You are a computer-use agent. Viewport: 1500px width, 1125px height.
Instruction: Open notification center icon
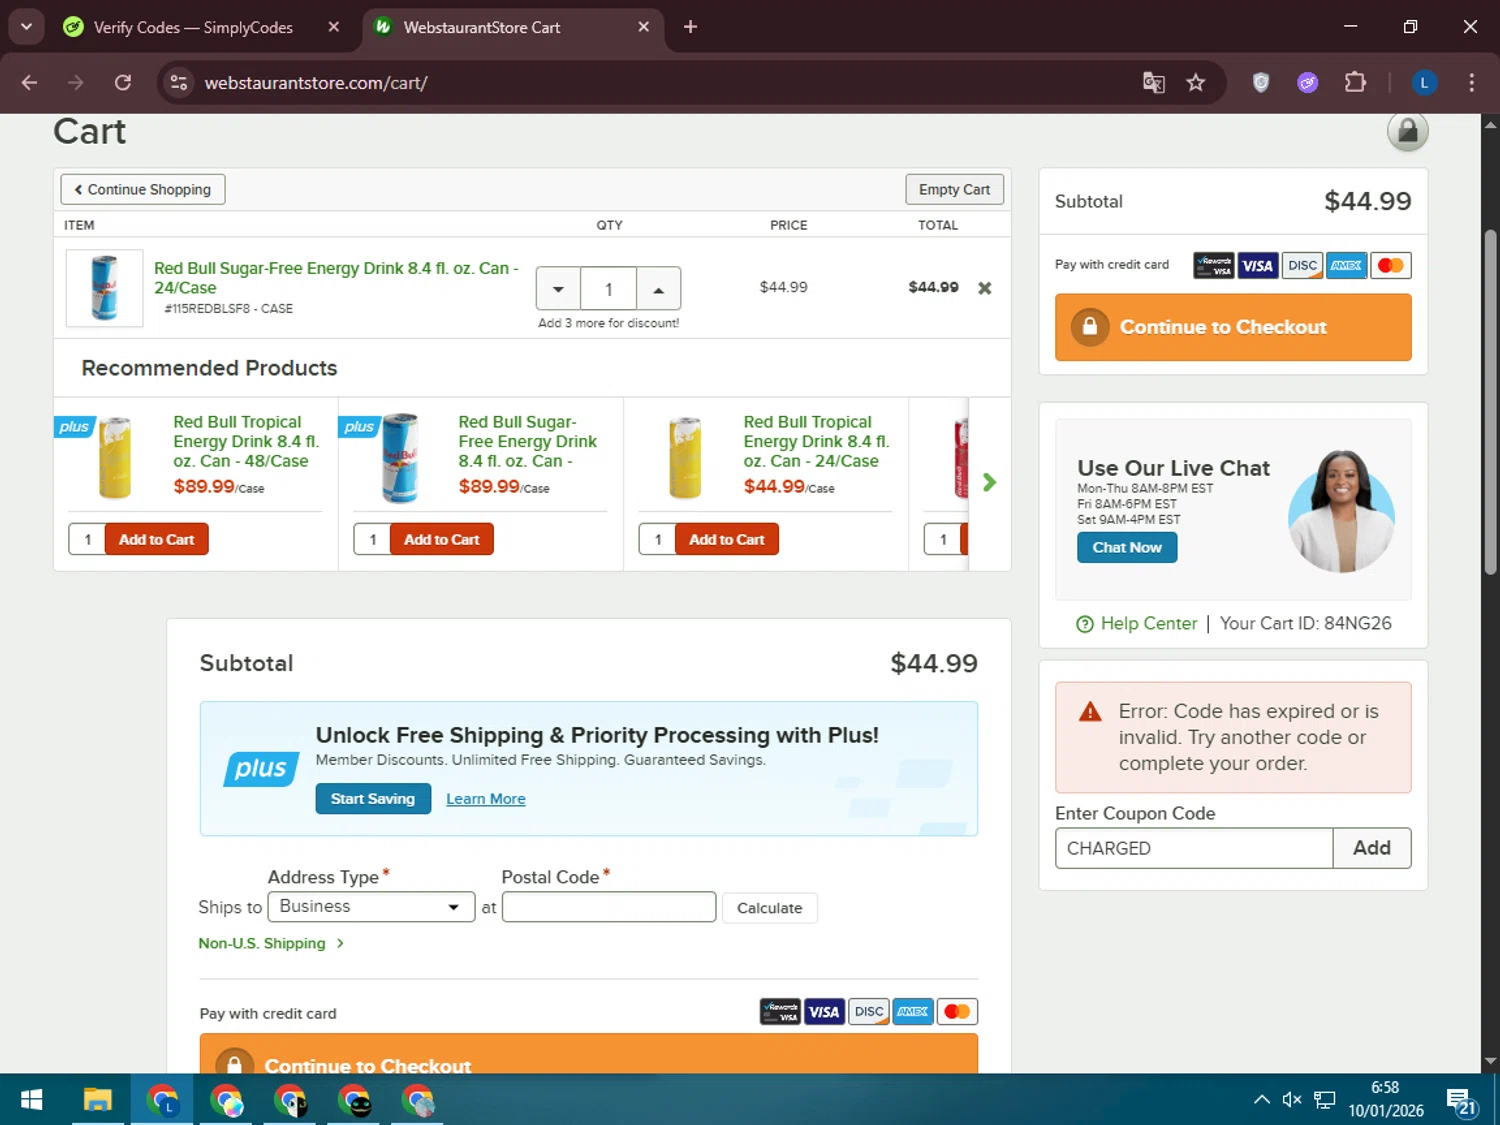click(1460, 1101)
